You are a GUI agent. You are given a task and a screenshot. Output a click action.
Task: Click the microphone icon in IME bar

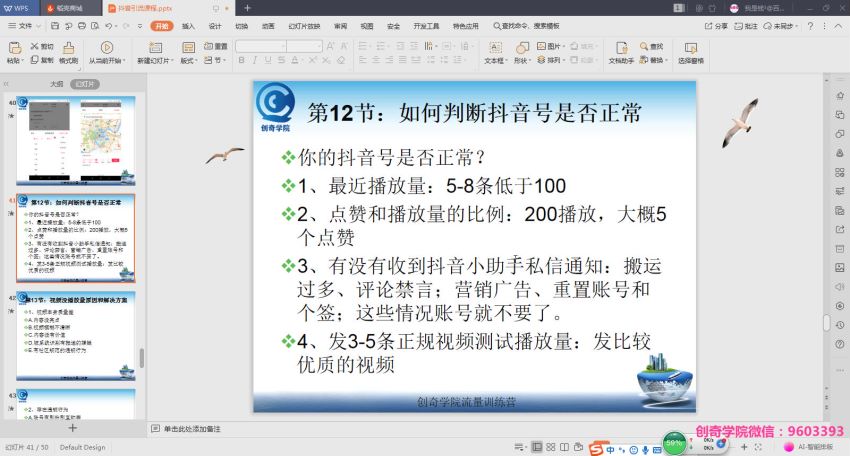[645, 450]
